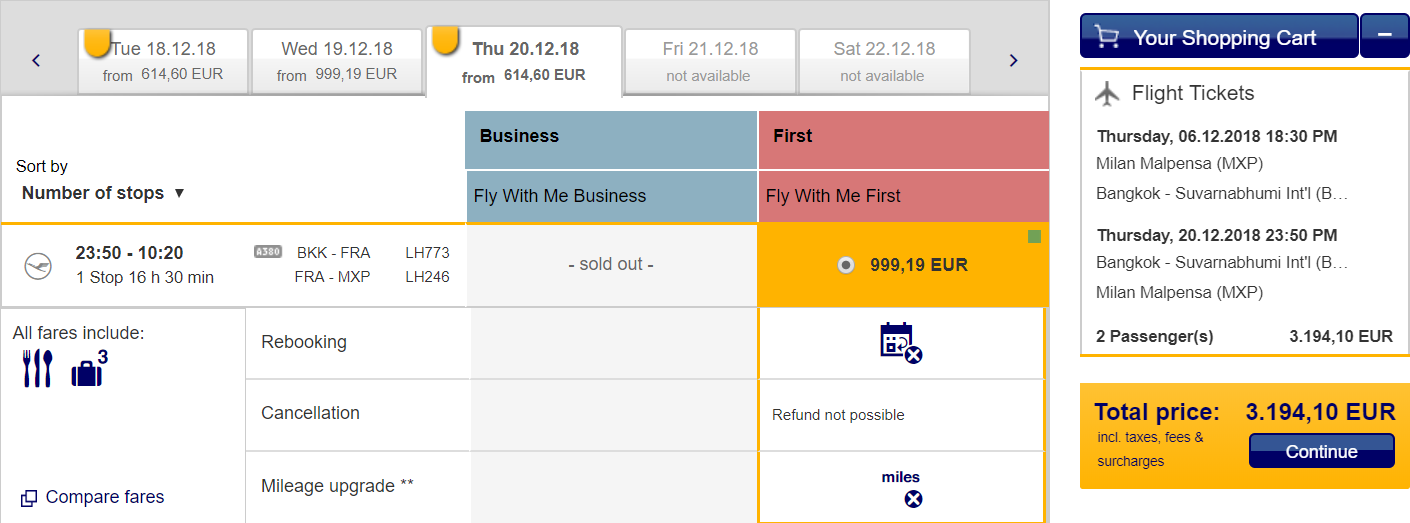Click the airplane icon beside Flight Tickets
Viewport: 1410px width, 523px height.
[x=1107, y=93]
